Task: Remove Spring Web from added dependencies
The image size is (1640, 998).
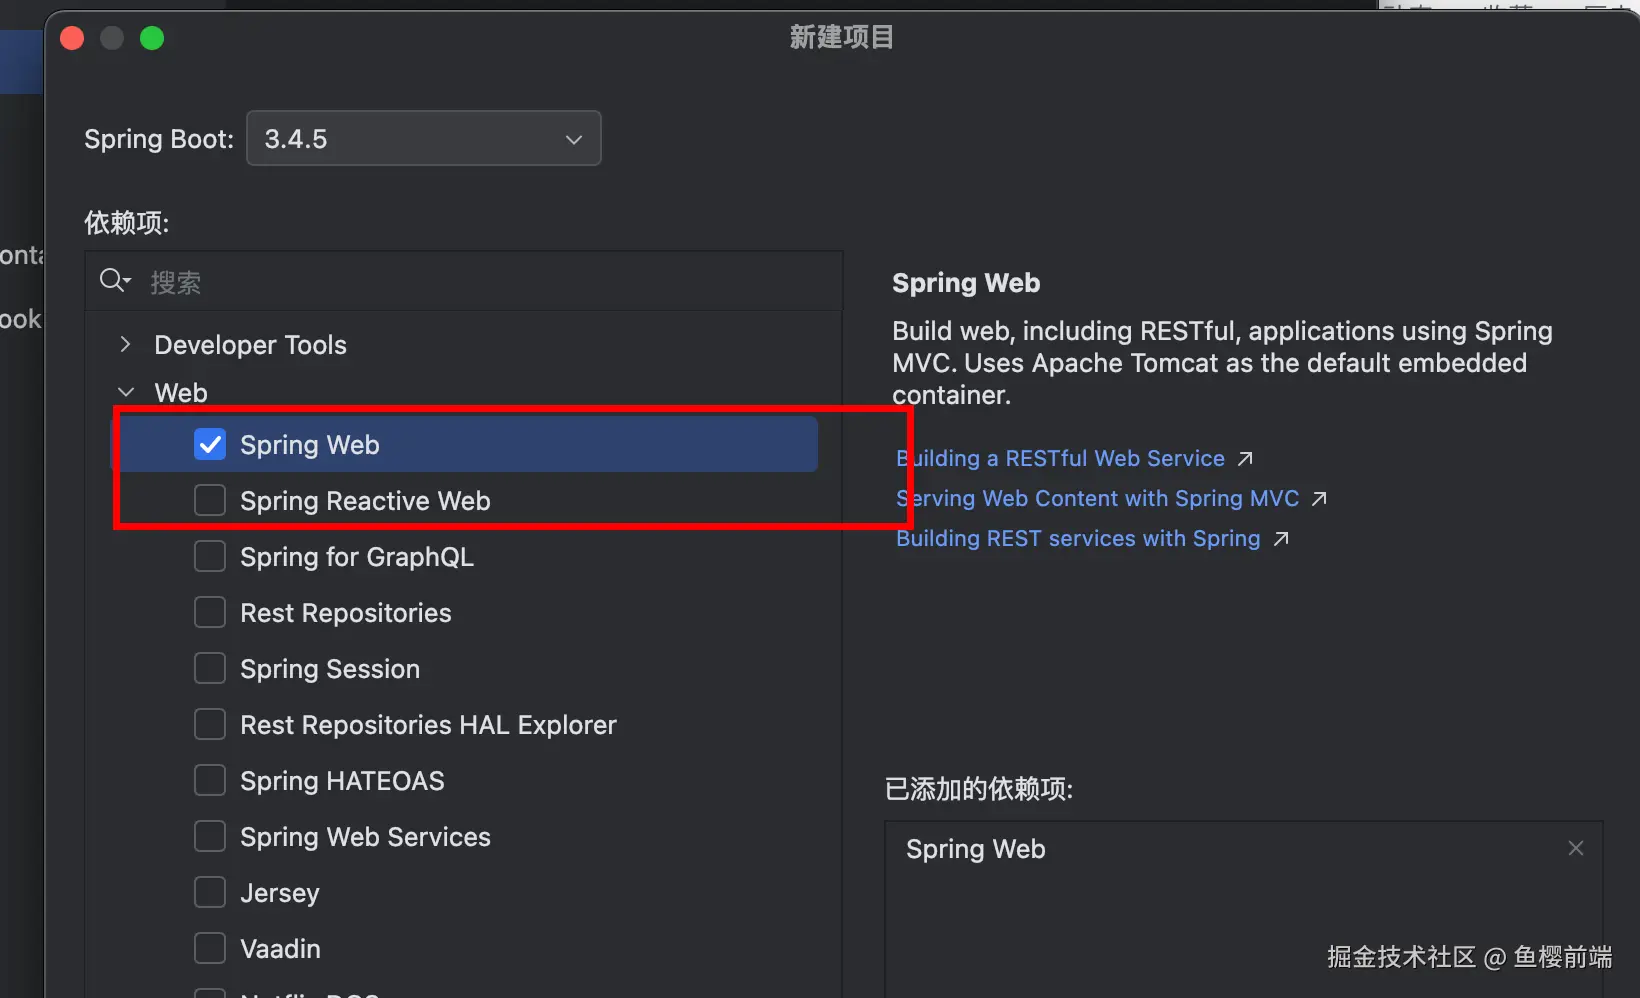Action: [x=1575, y=848]
